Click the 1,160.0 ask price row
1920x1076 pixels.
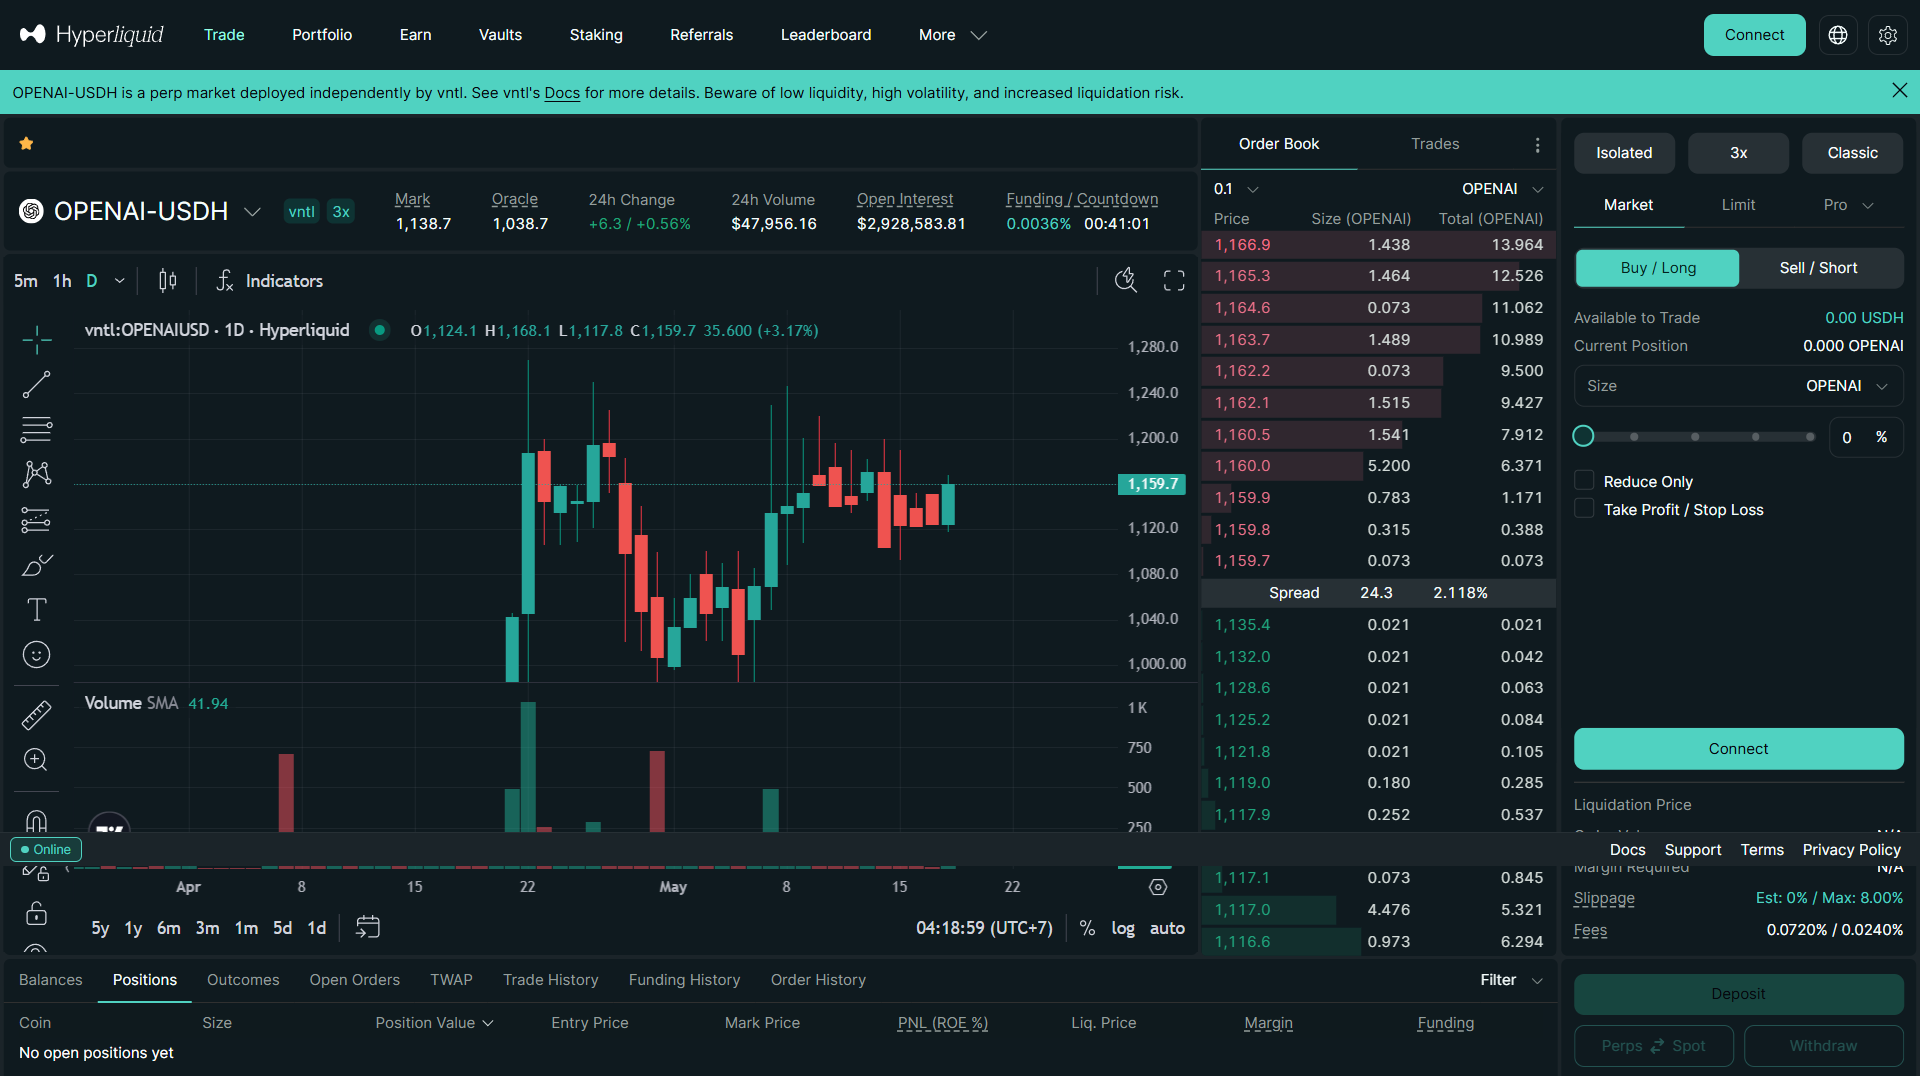(1378, 466)
